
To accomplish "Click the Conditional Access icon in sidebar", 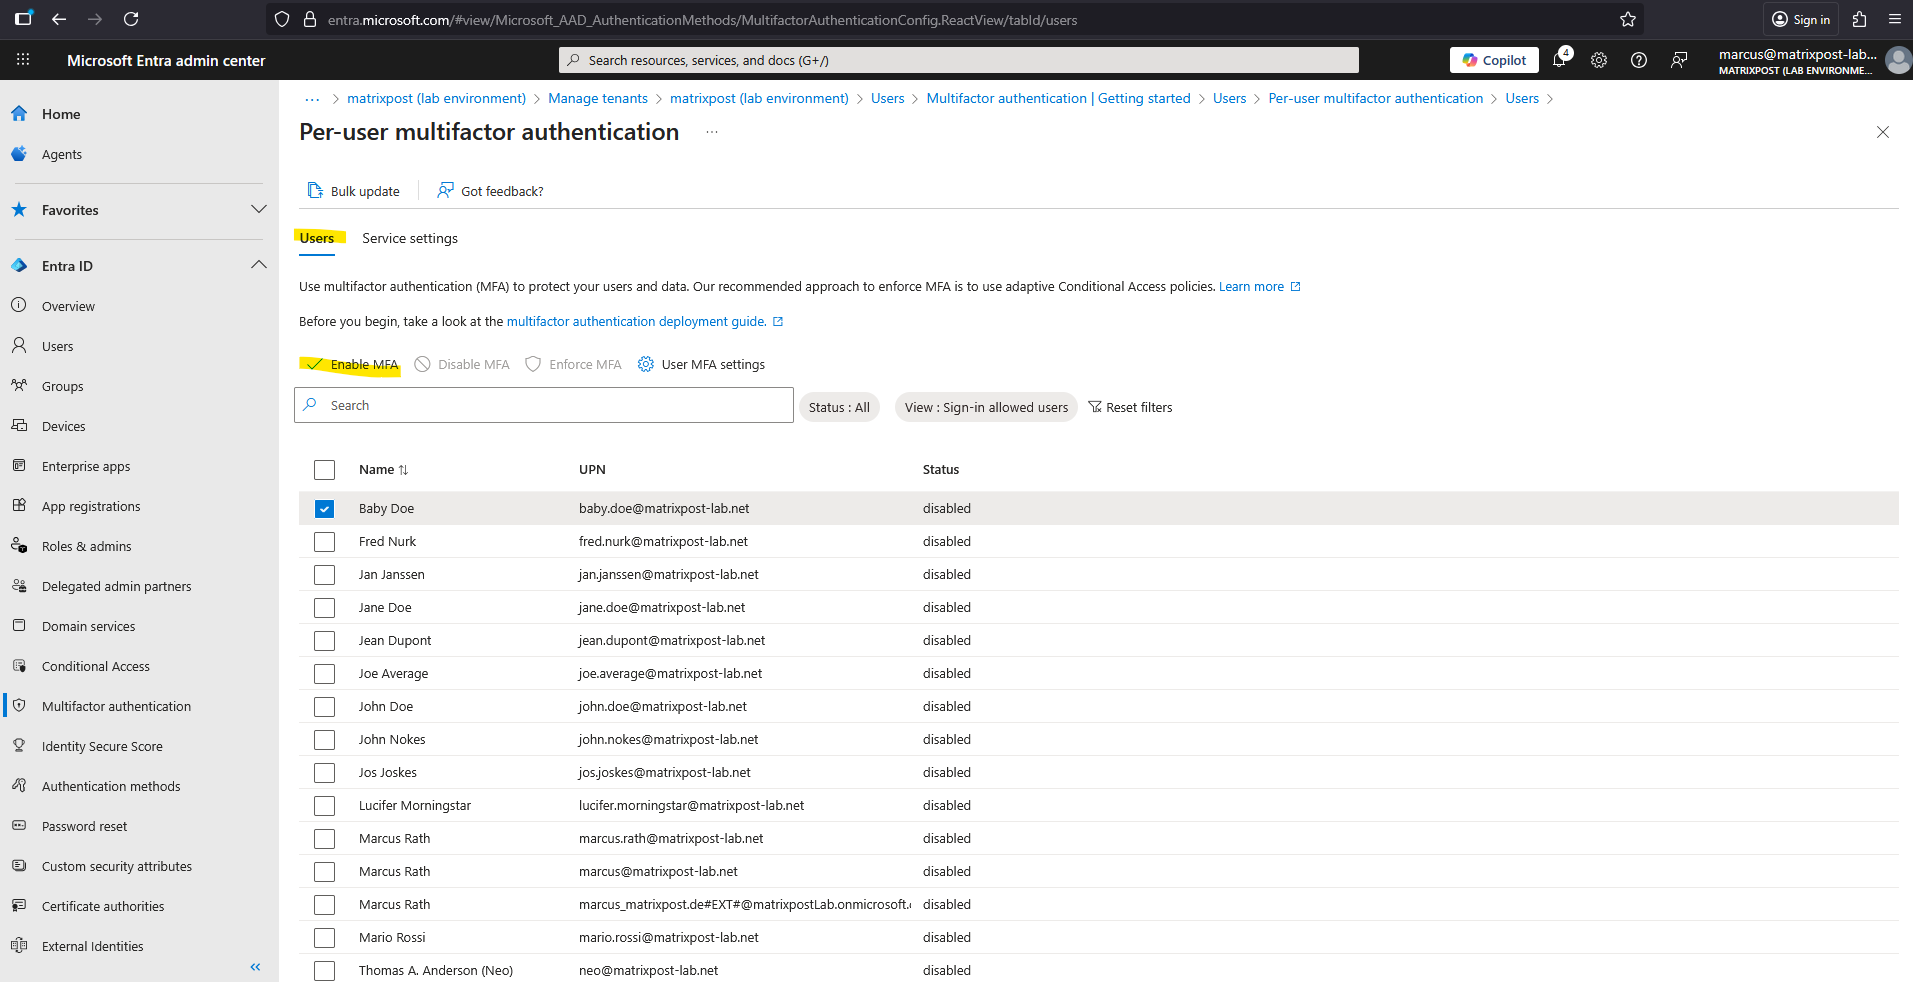I will coord(19,666).
